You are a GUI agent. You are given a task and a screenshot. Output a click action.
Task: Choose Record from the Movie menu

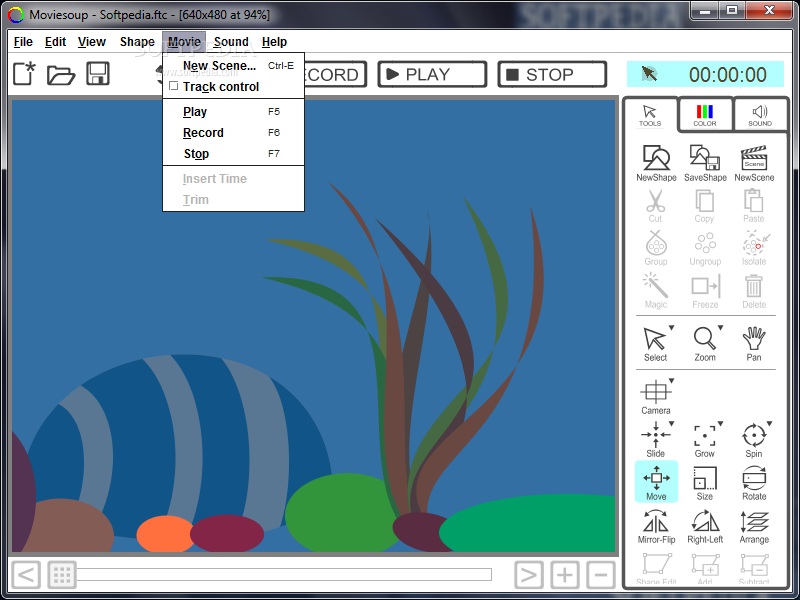234,133
